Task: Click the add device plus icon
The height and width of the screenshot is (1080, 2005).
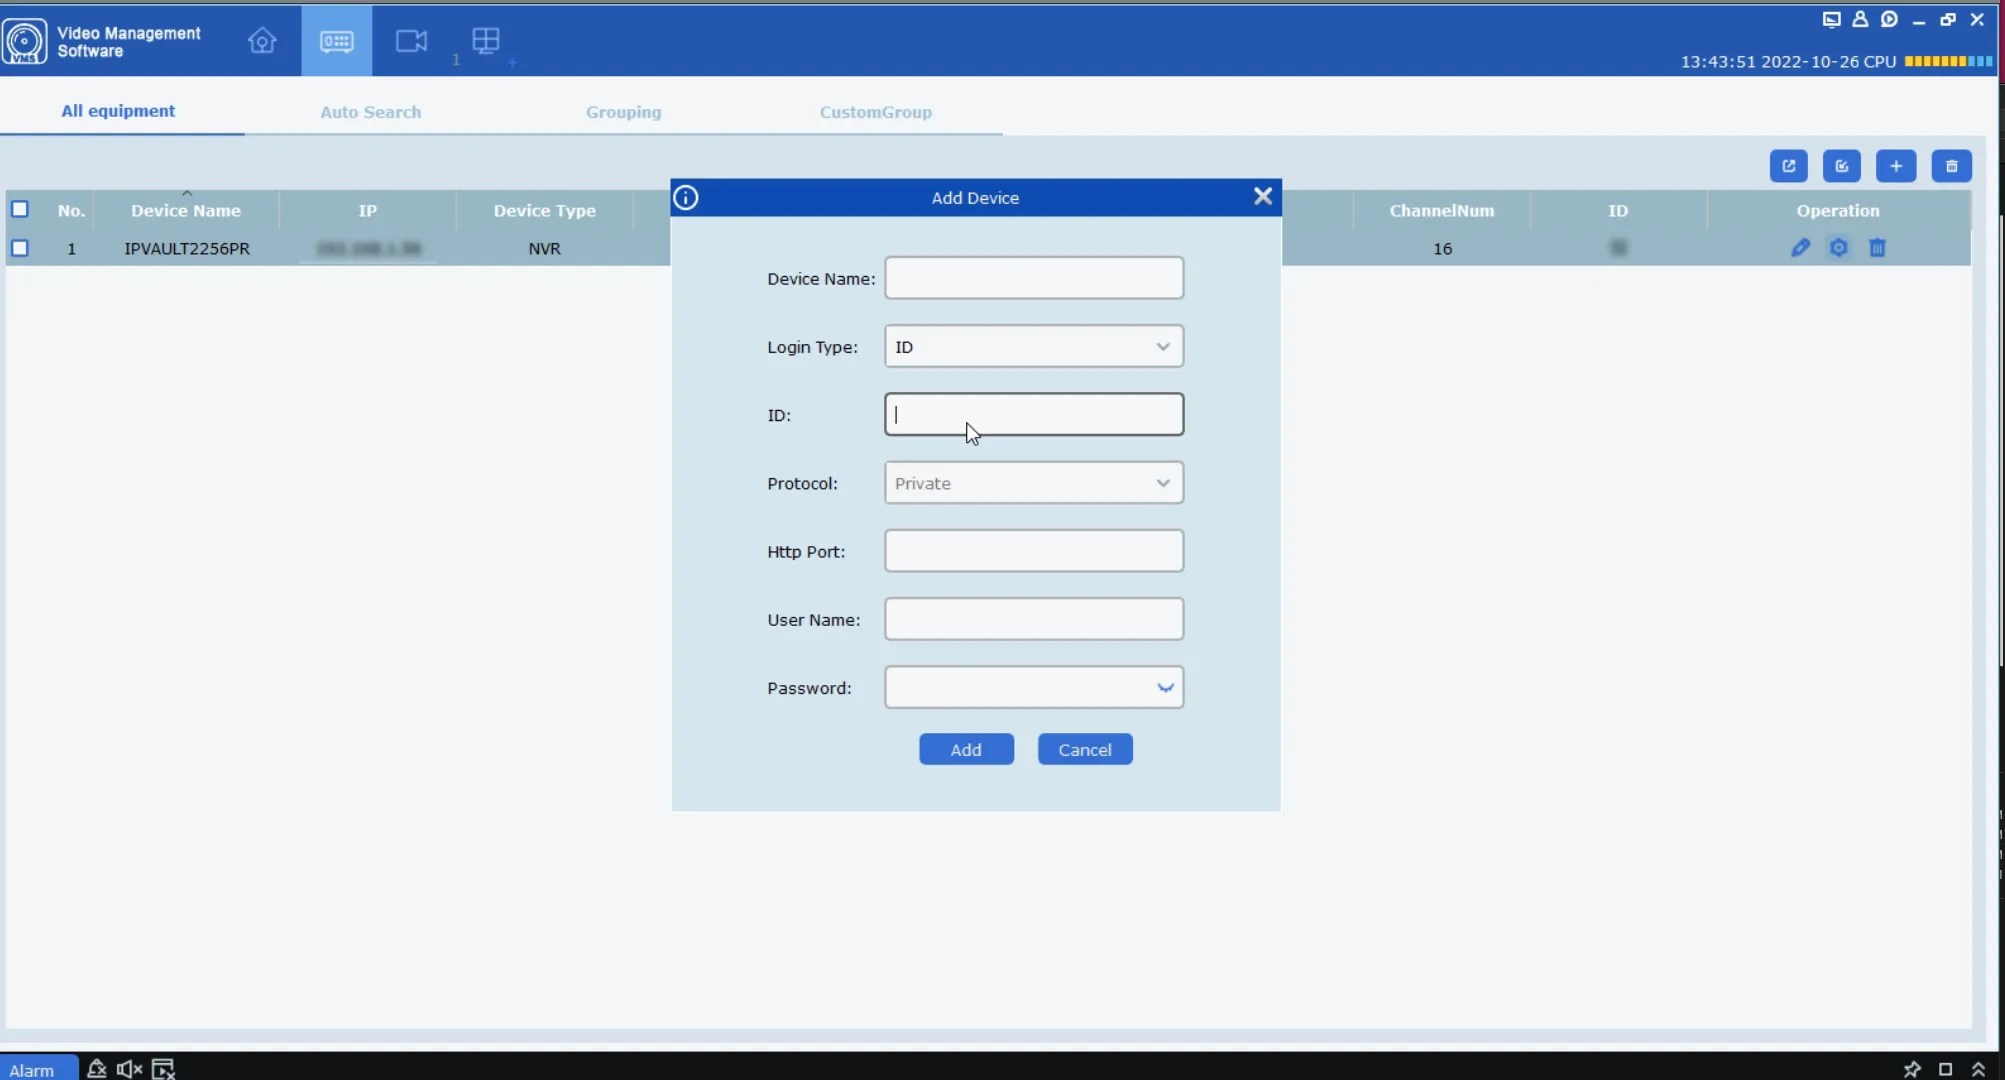Action: [1895, 166]
